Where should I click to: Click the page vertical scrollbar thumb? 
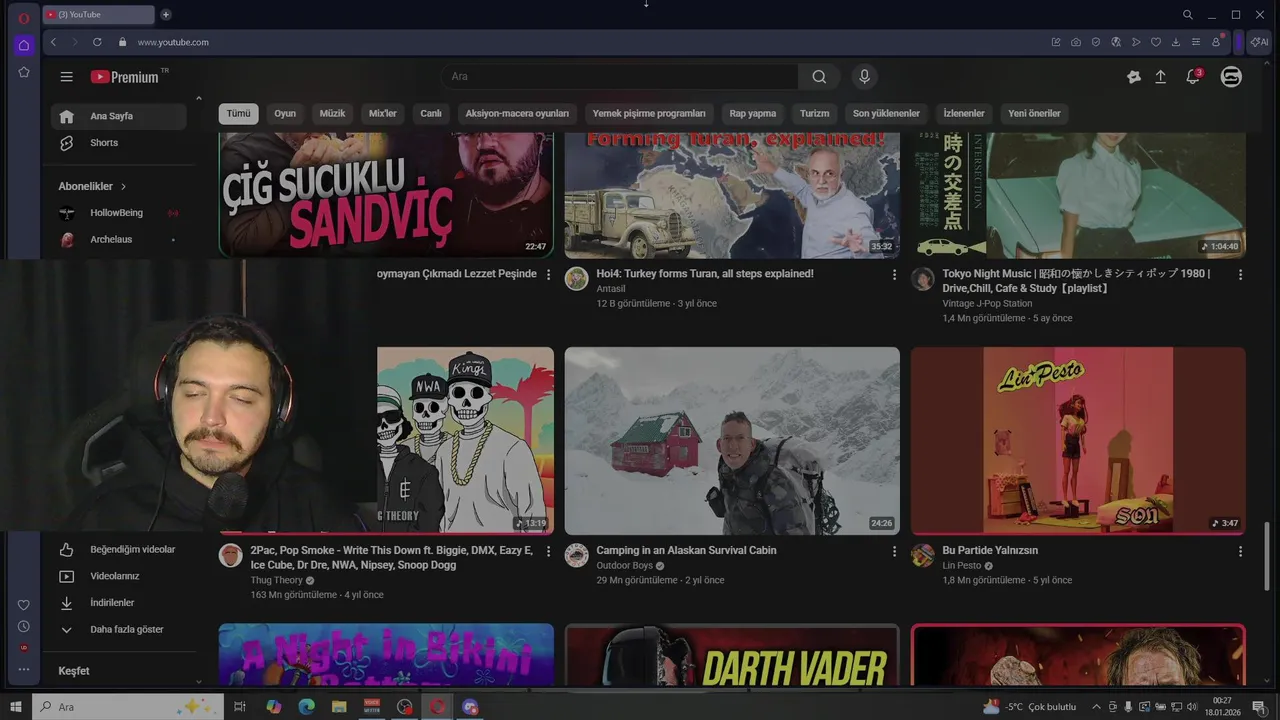point(1267,556)
